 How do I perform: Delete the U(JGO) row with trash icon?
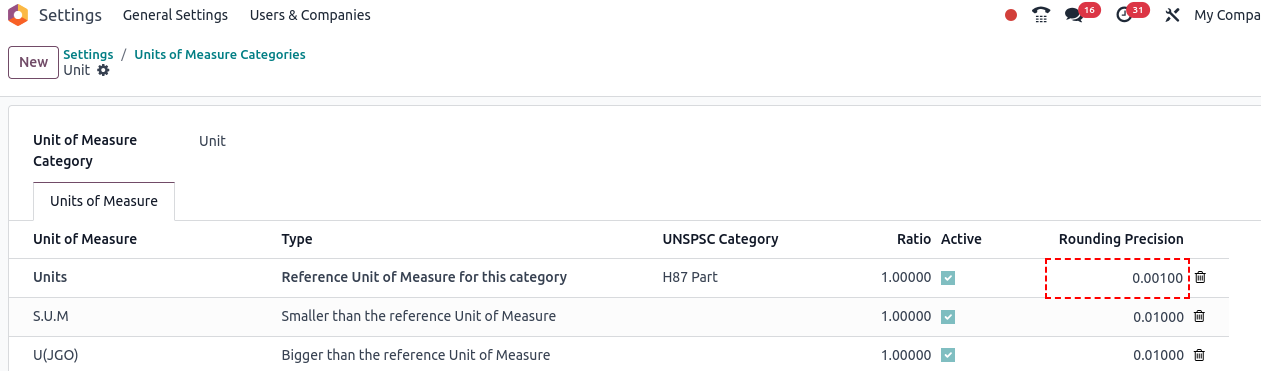1200,355
